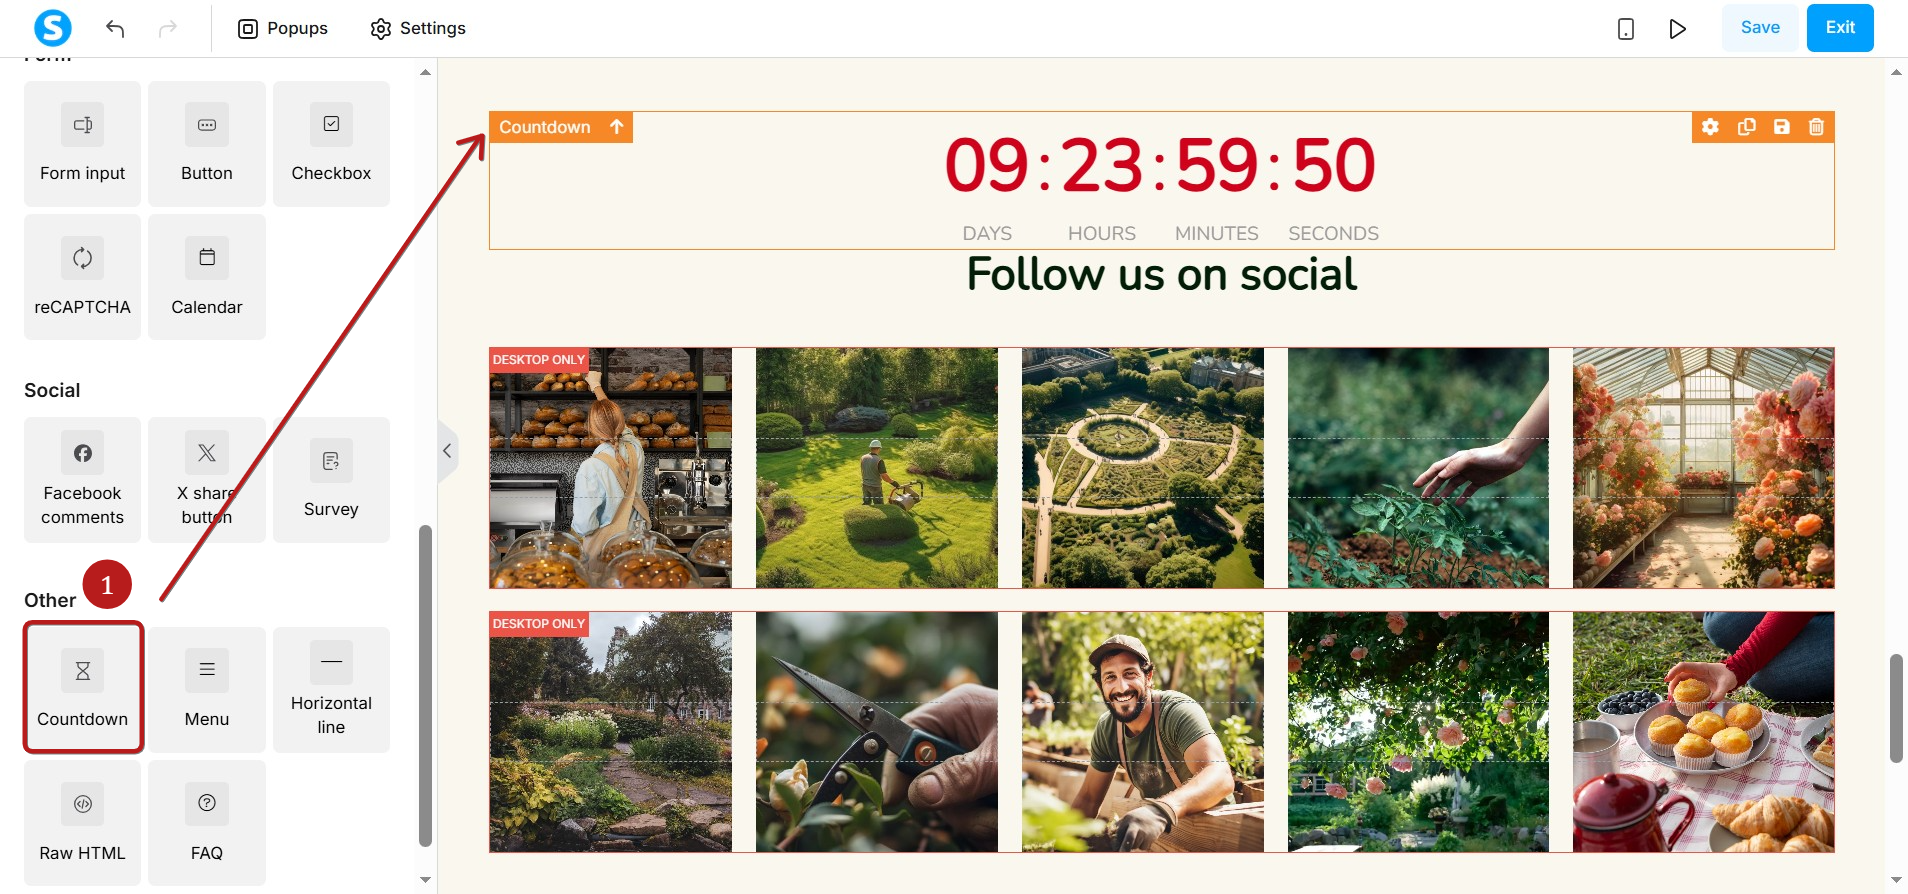Duplicate the Countdown block

coord(1746,127)
